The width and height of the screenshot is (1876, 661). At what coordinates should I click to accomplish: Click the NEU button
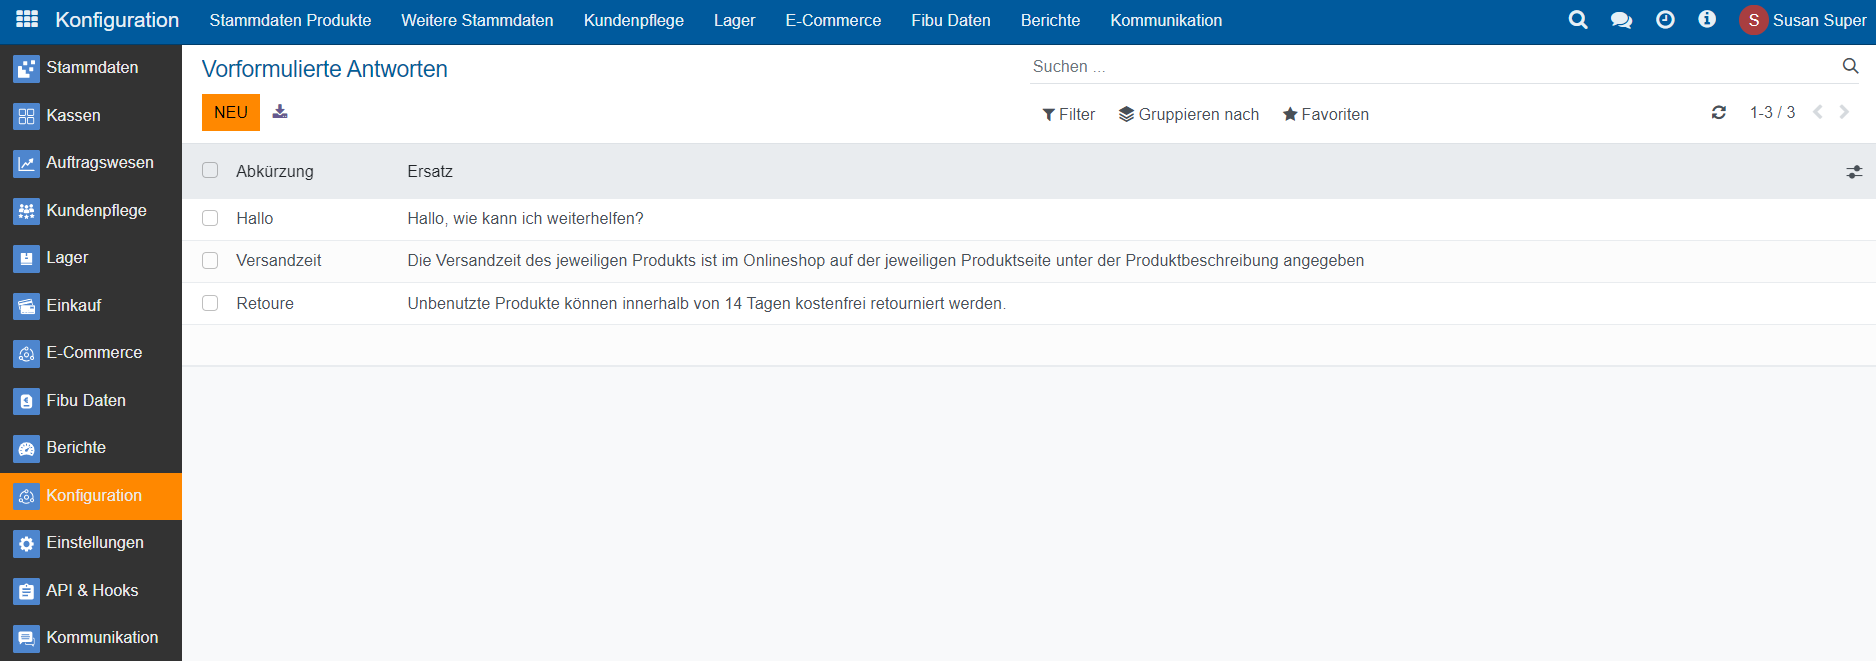(230, 112)
